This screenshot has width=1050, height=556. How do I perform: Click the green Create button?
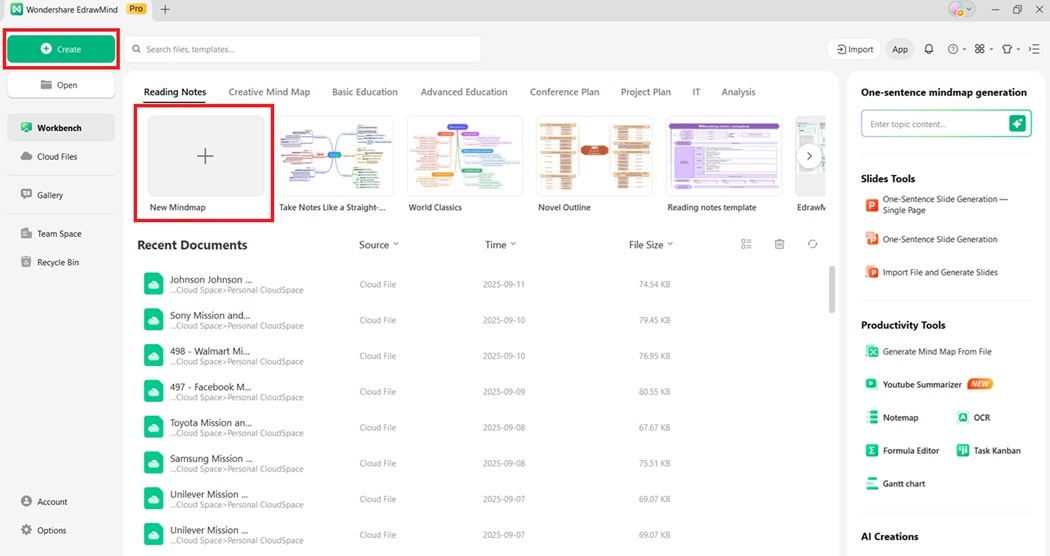click(x=61, y=49)
